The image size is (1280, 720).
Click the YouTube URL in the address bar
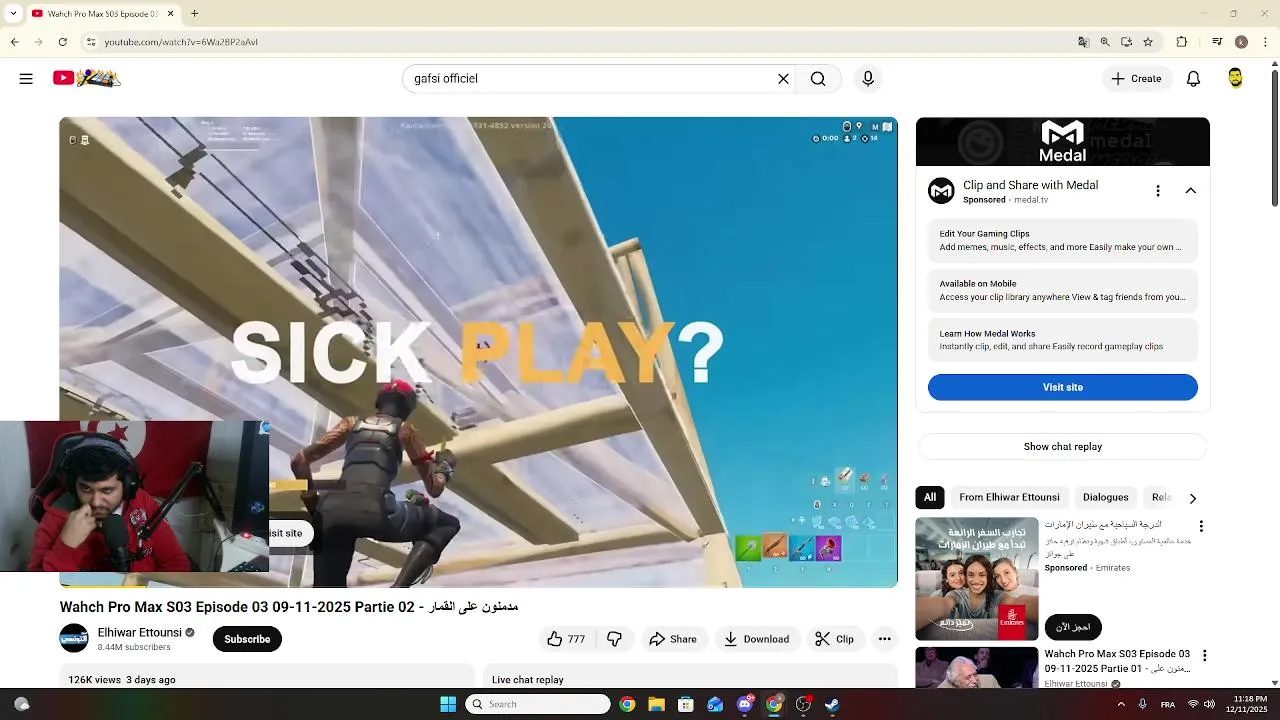click(x=181, y=42)
